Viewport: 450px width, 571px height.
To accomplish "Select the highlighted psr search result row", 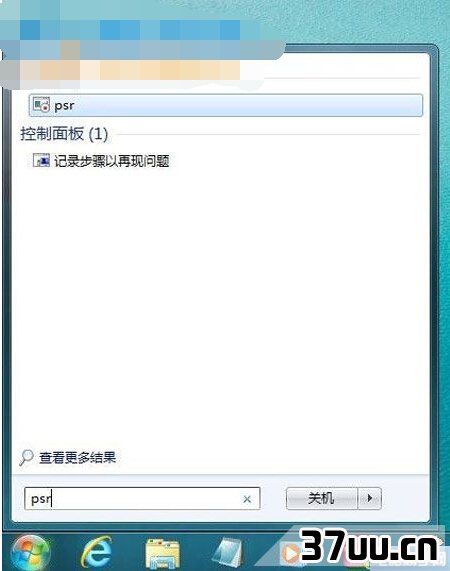I will click(226, 105).
